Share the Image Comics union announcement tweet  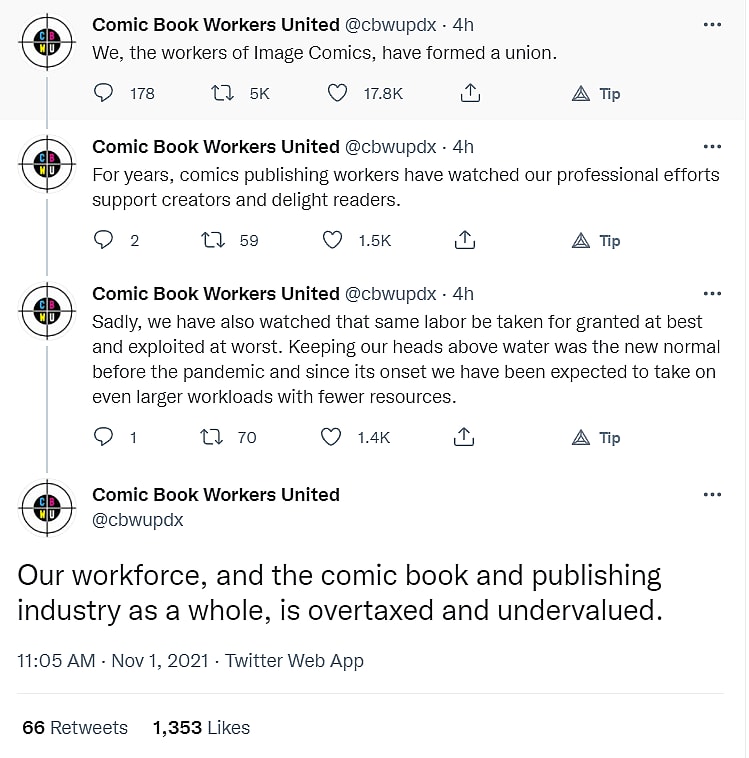[469, 93]
